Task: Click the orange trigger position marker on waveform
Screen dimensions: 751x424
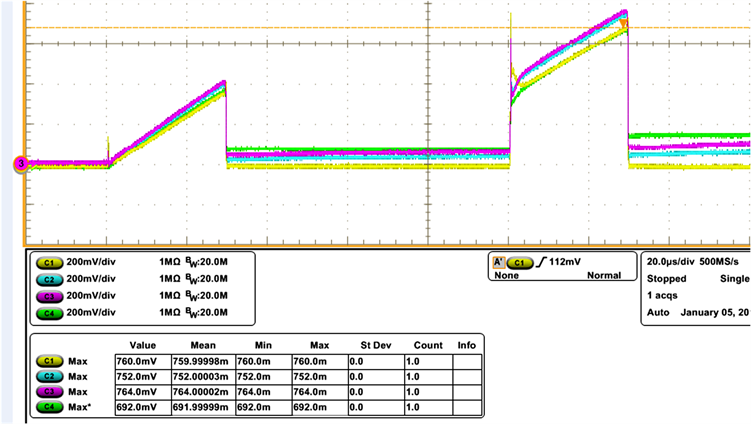Action: click(x=624, y=20)
